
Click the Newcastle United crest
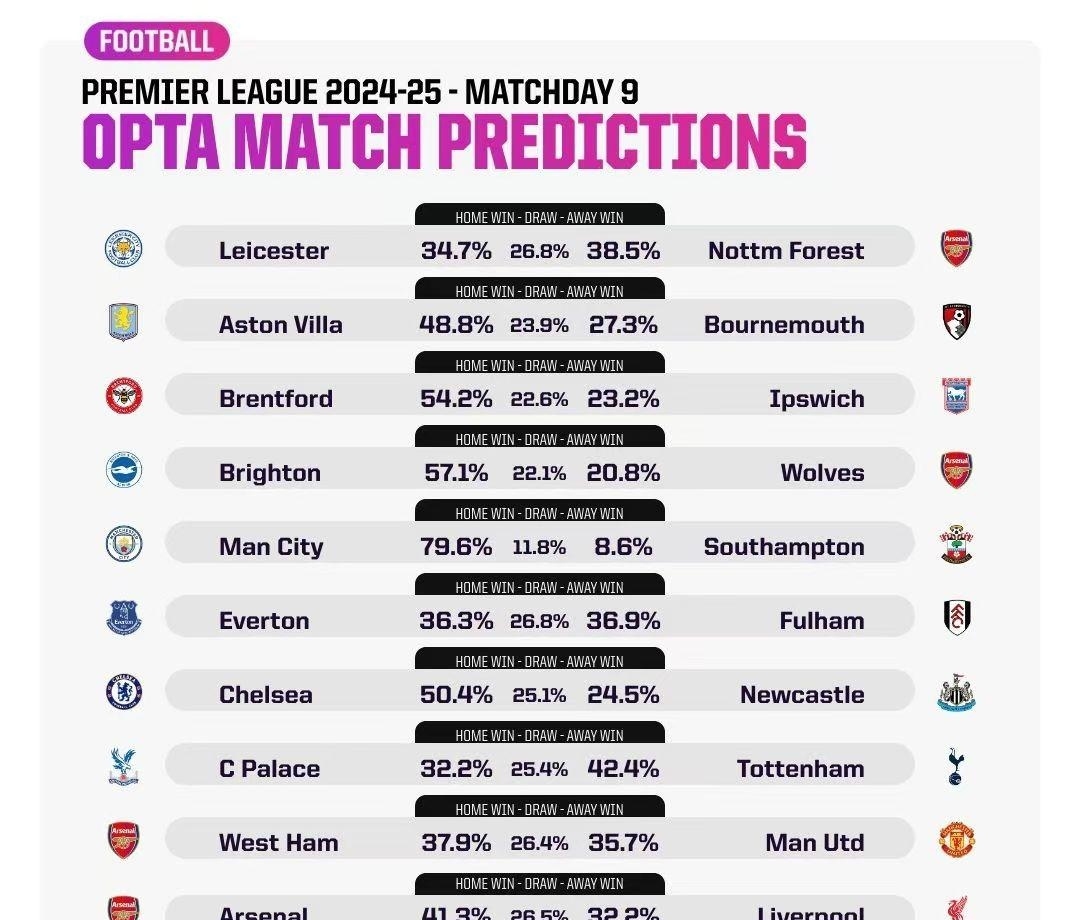(x=957, y=693)
